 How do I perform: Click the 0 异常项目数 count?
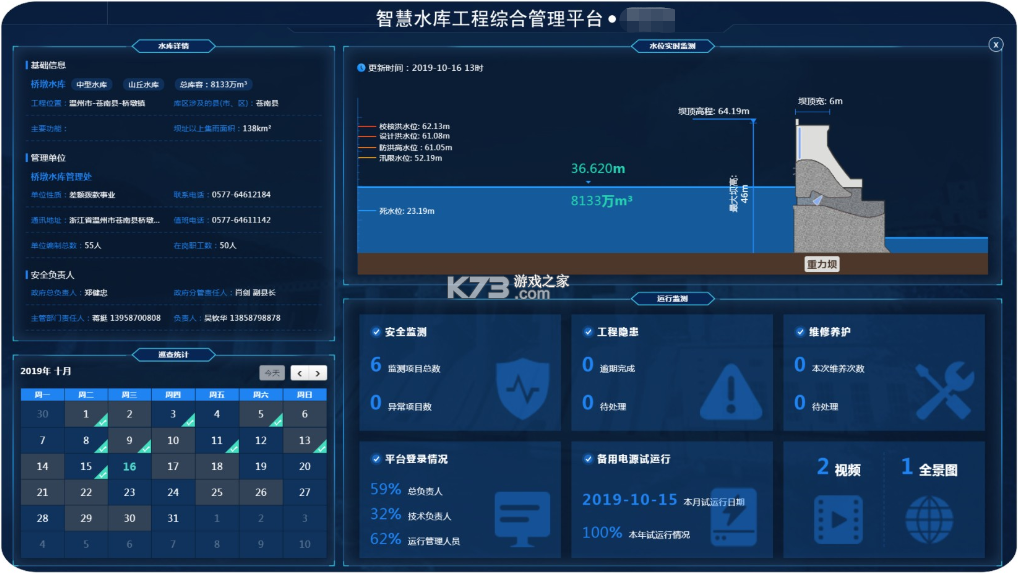pos(401,404)
